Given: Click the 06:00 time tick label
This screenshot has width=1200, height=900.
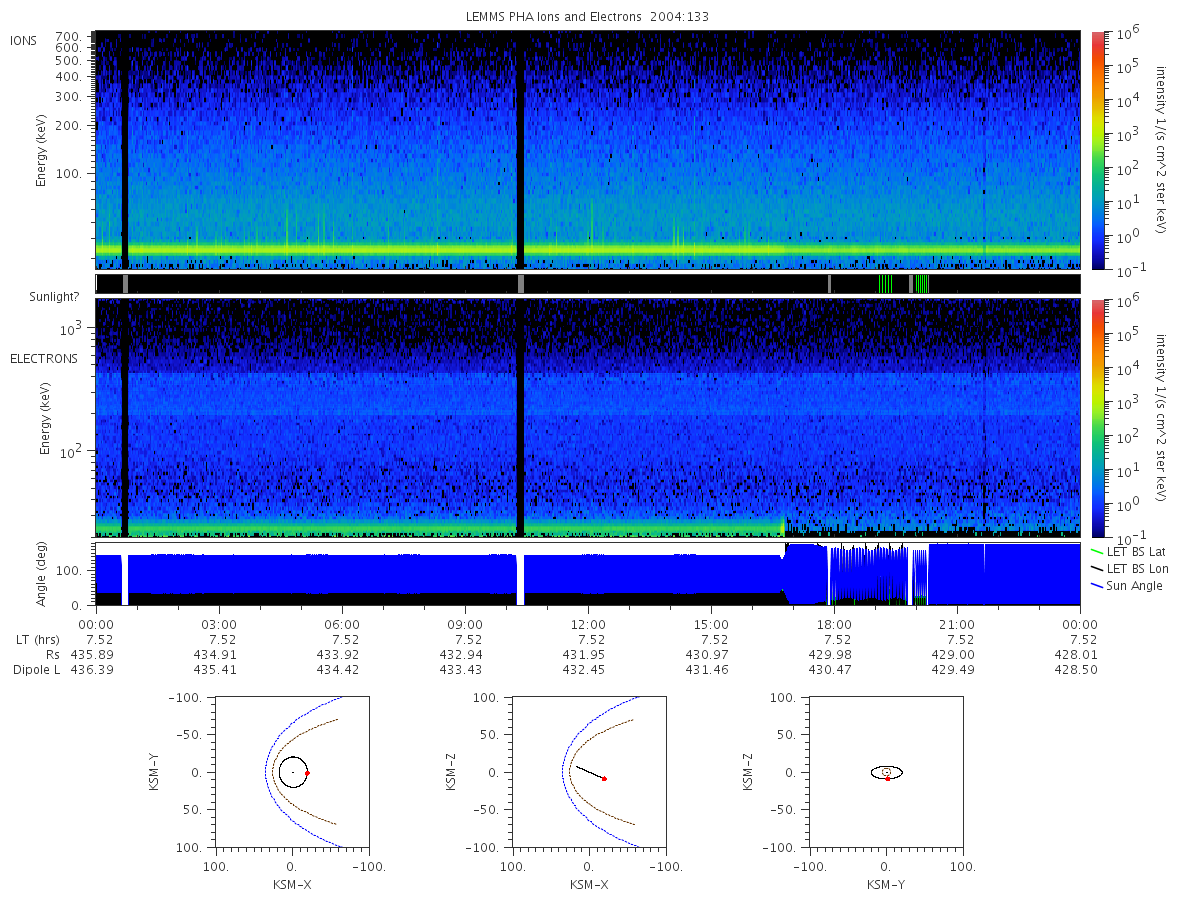Looking at the screenshot, I should pyautogui.click(x=342, y=624).
